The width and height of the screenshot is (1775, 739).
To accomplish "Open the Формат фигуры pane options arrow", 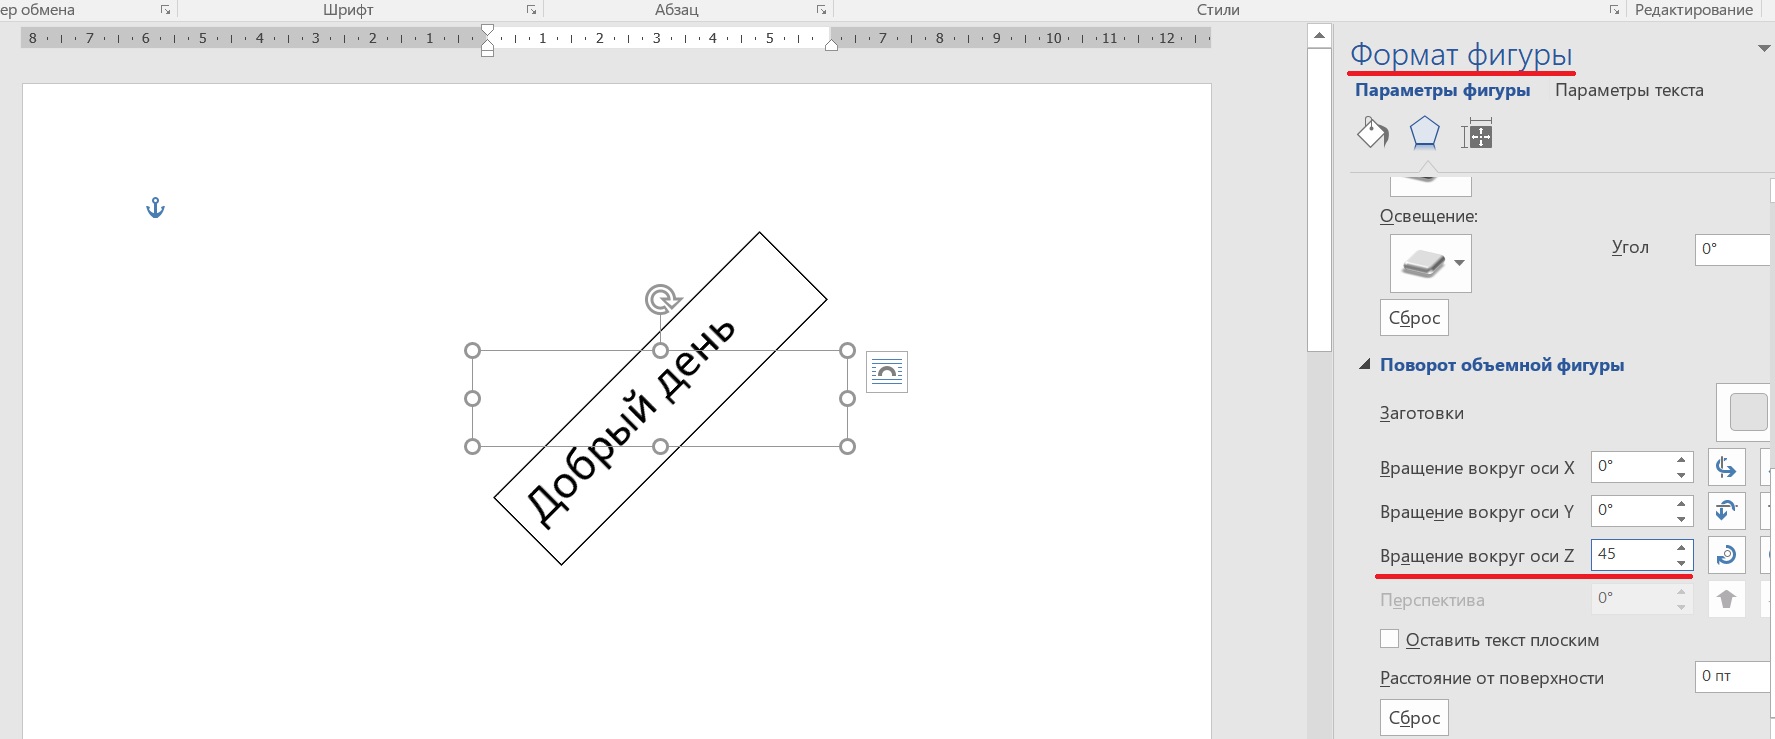I will click(x=1764, y=48).
